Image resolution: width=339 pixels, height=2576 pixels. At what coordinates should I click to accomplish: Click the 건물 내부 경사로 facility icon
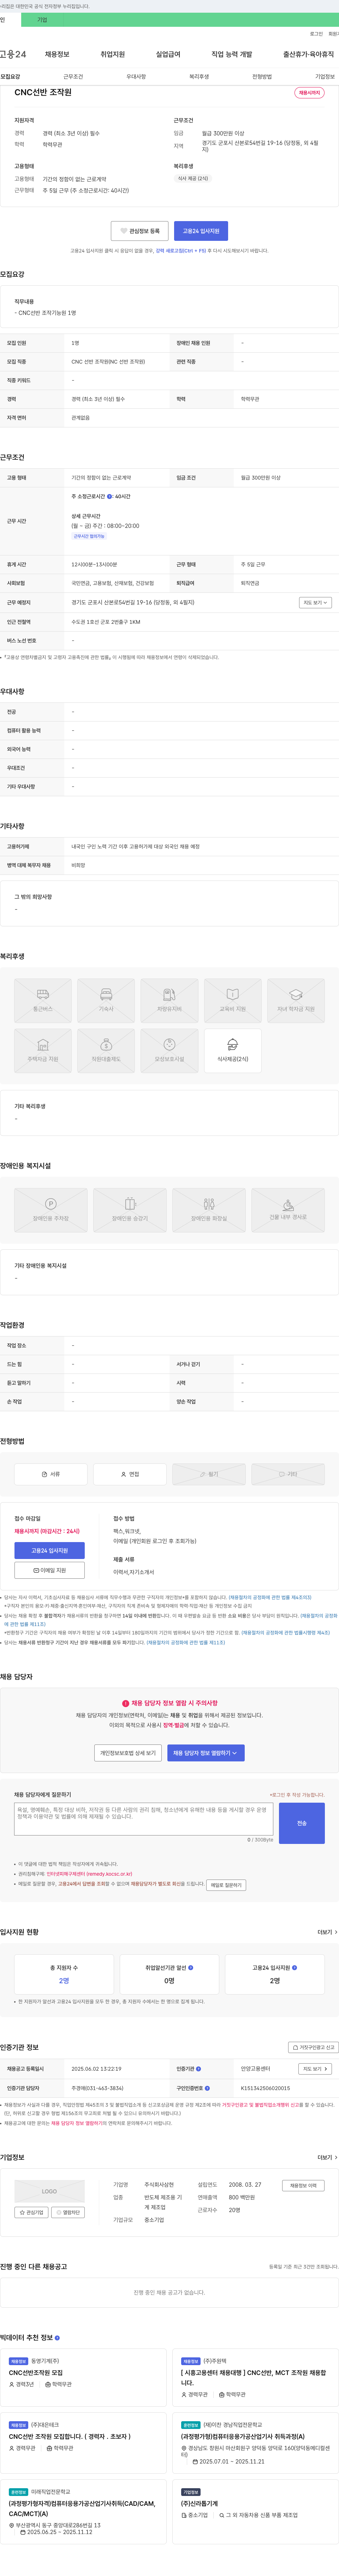click(x=288, y=1210)
